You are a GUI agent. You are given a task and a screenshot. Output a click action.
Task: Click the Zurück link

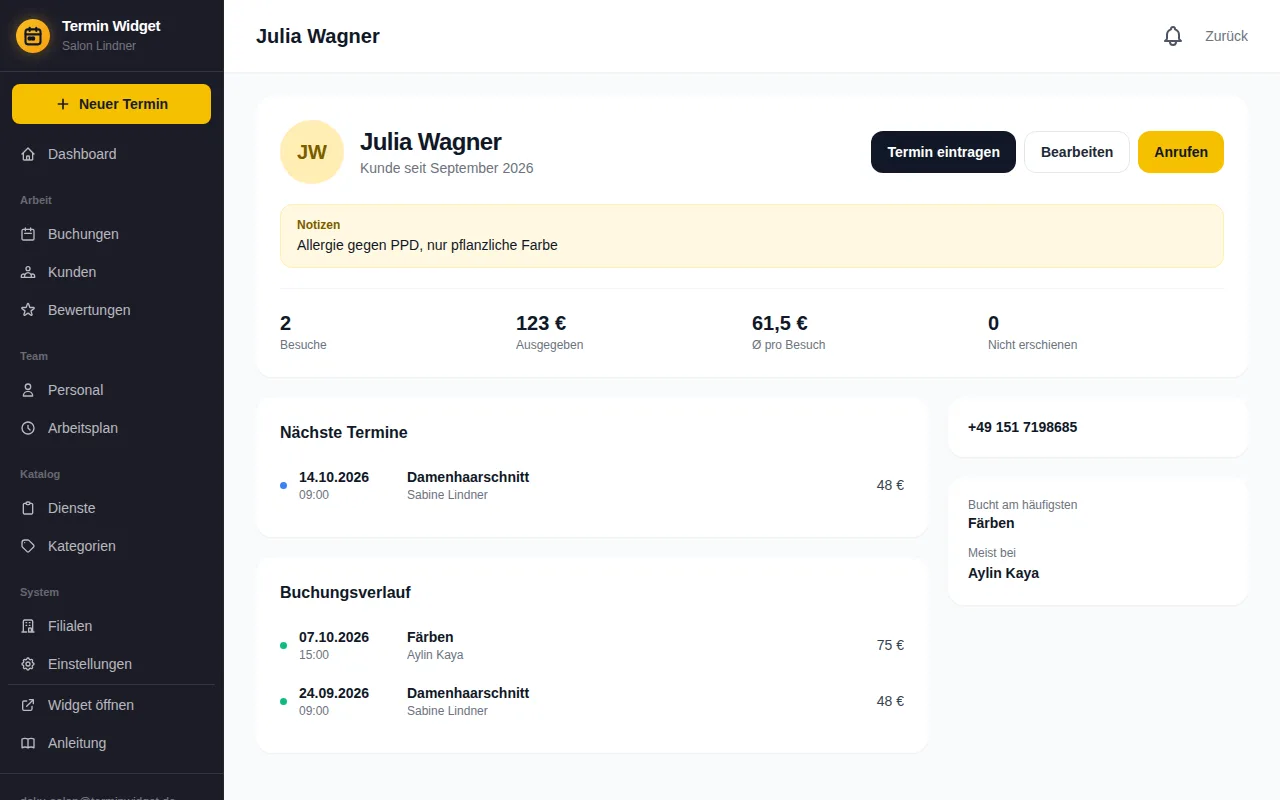(x=1226, y=36)
